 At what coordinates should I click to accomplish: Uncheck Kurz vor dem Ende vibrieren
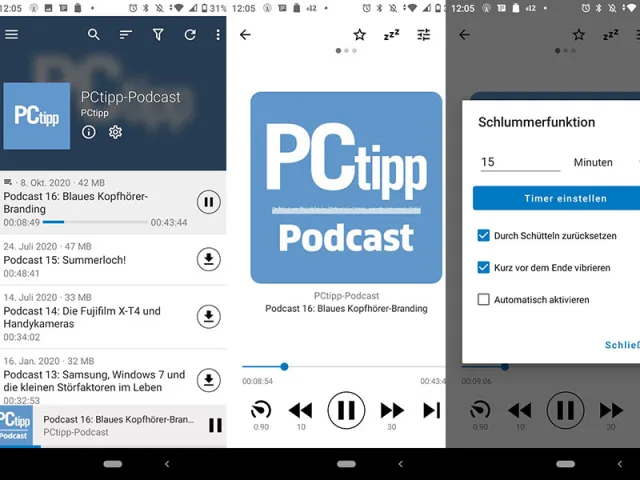click(484, 267)
